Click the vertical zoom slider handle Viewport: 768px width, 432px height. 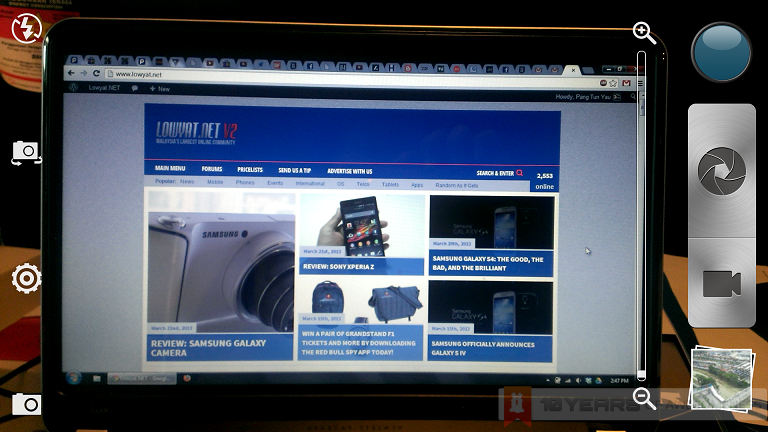coord(641,376)
